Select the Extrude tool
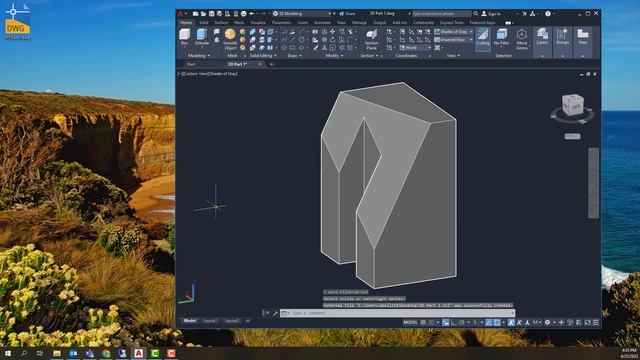 (x=202, y=37)
